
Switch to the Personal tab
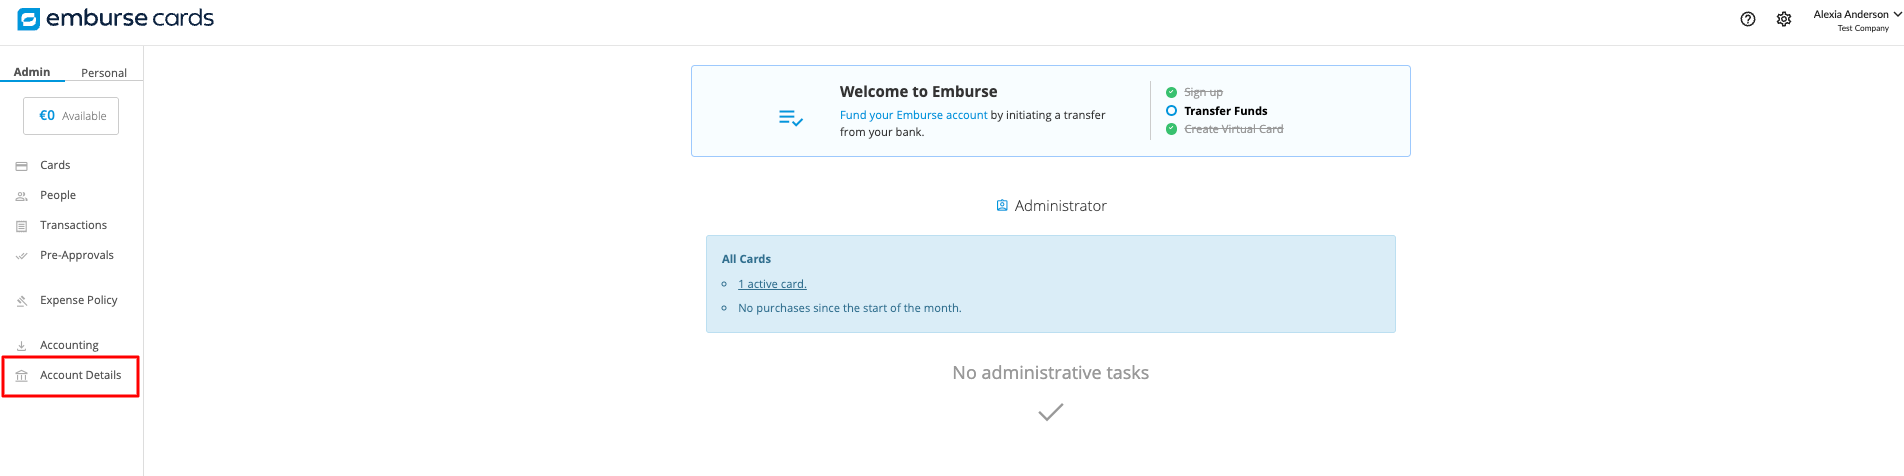(x=104, y=73)
